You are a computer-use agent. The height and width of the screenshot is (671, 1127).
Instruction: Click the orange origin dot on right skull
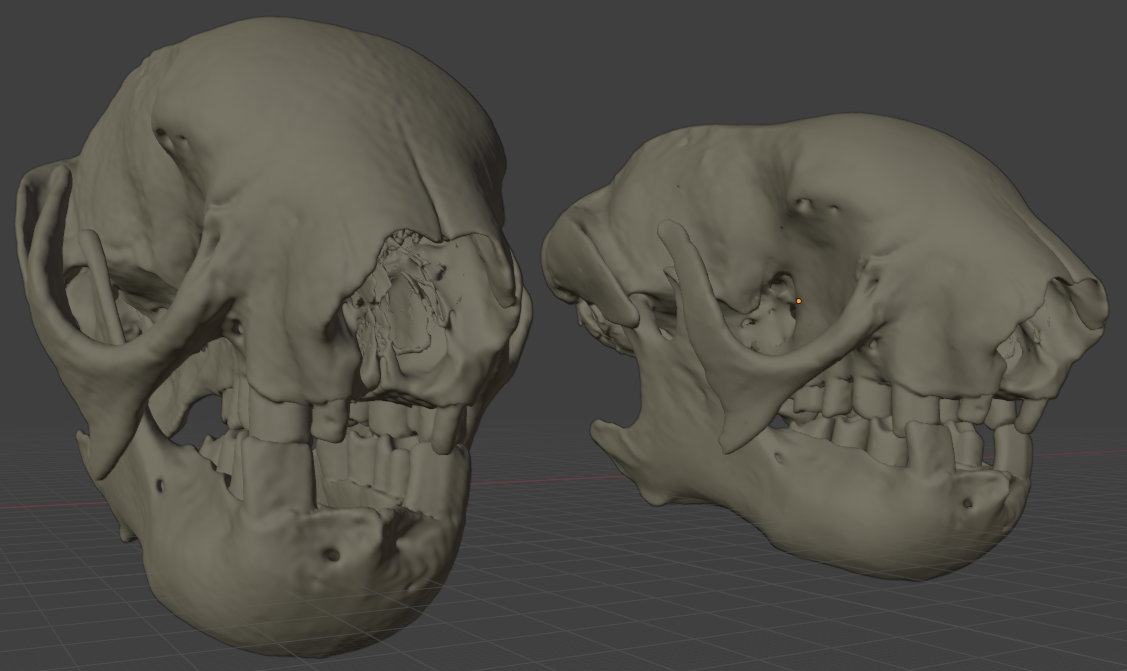(x=799, y=301)
